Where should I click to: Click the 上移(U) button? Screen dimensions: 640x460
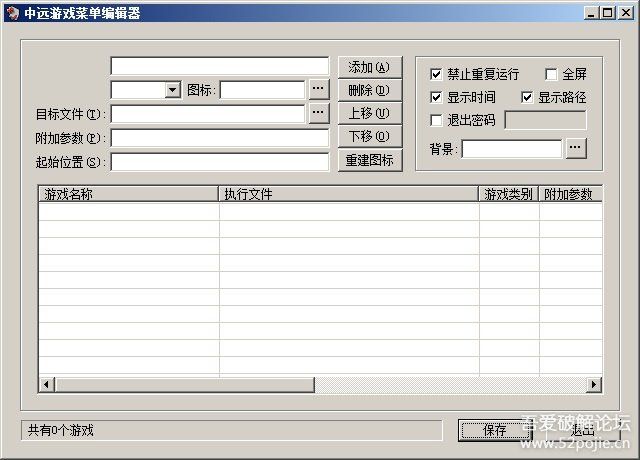(x=369, y=113)
